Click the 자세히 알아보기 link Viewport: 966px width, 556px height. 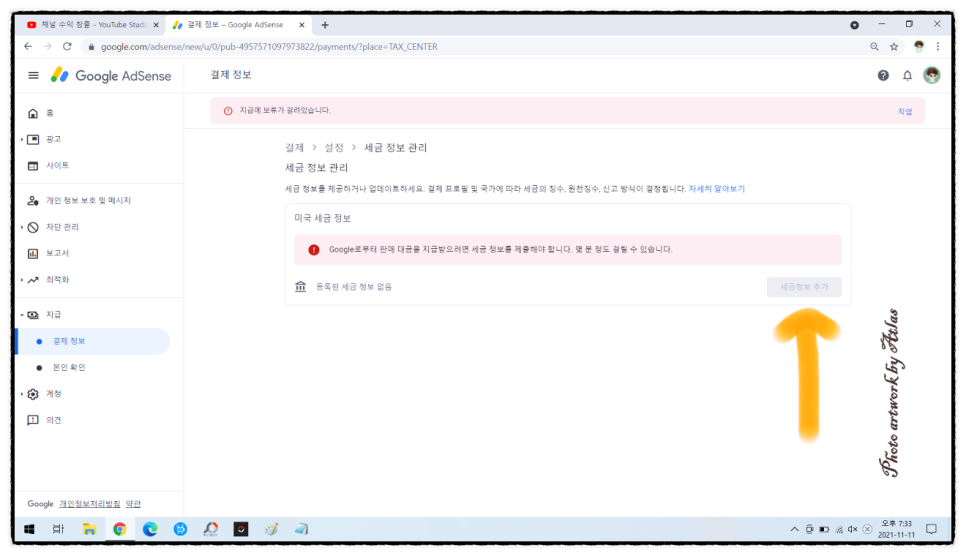click(716, 189)
